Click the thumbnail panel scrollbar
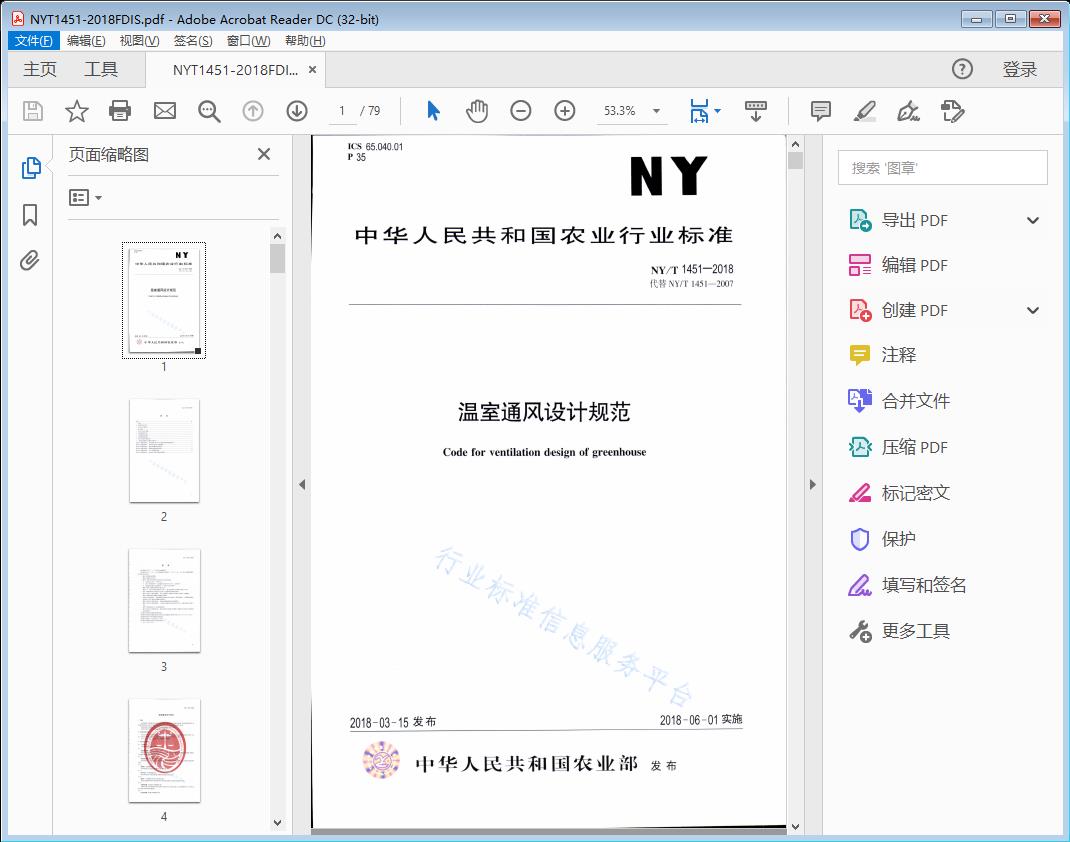 coord(278,500)
